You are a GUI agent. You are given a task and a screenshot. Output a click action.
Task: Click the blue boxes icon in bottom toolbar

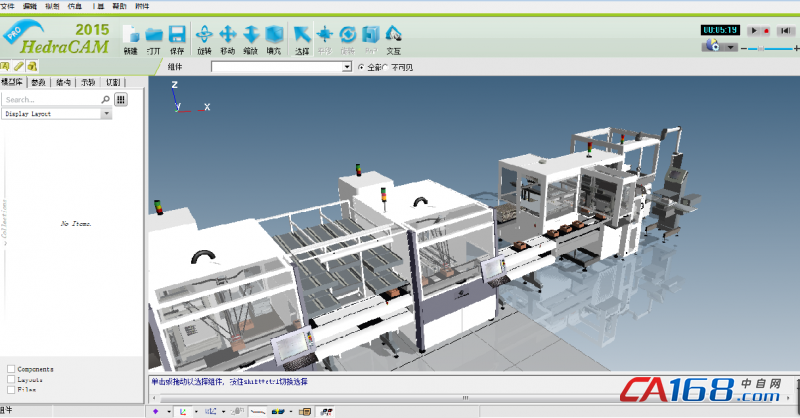coord(278,411)
